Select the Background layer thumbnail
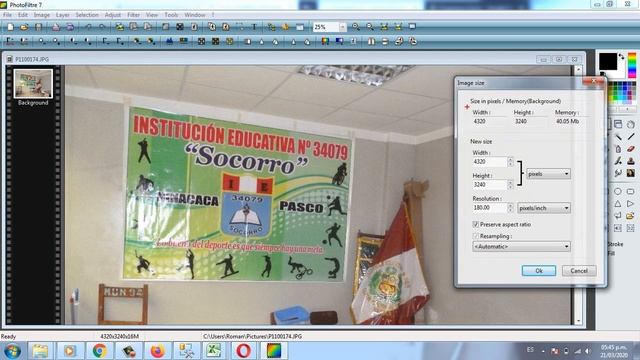 click(x=33, y=84)
